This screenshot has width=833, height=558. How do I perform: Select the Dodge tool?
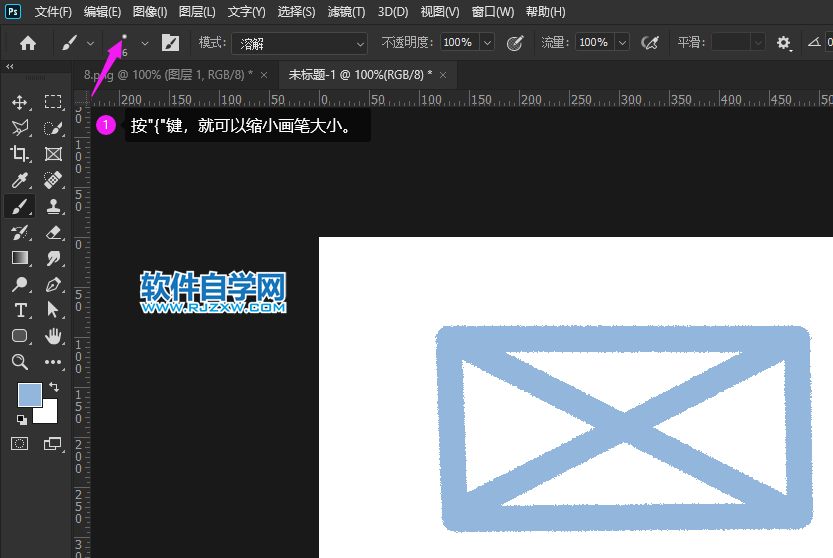pos(20,284)
